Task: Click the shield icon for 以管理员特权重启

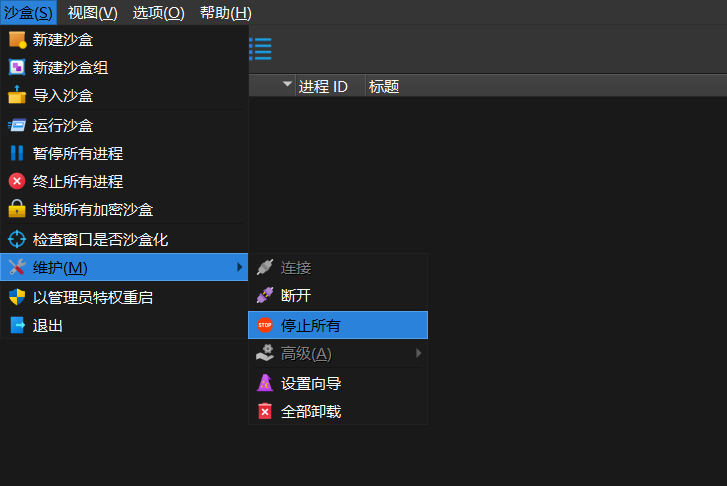Action: [x=17, y=297]
